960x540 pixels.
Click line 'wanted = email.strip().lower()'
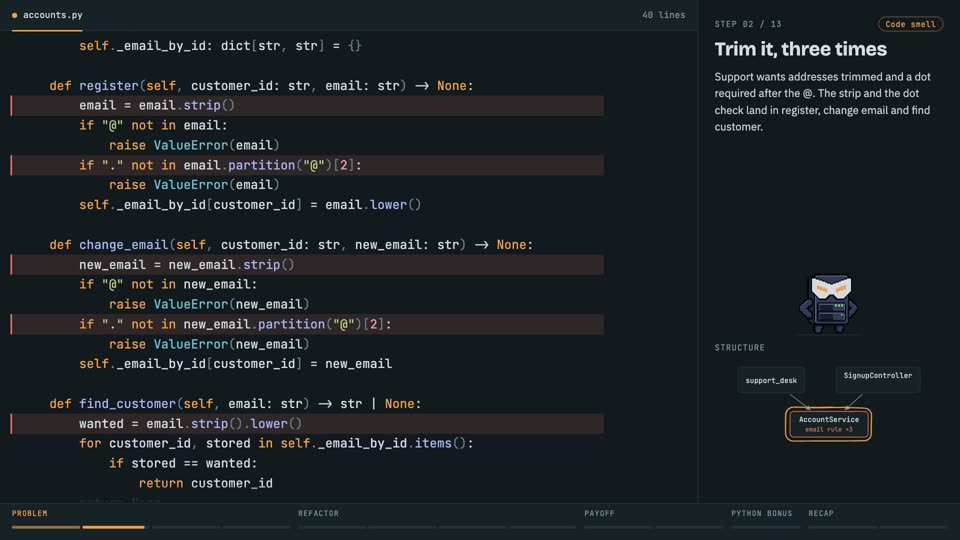[307, 424]
